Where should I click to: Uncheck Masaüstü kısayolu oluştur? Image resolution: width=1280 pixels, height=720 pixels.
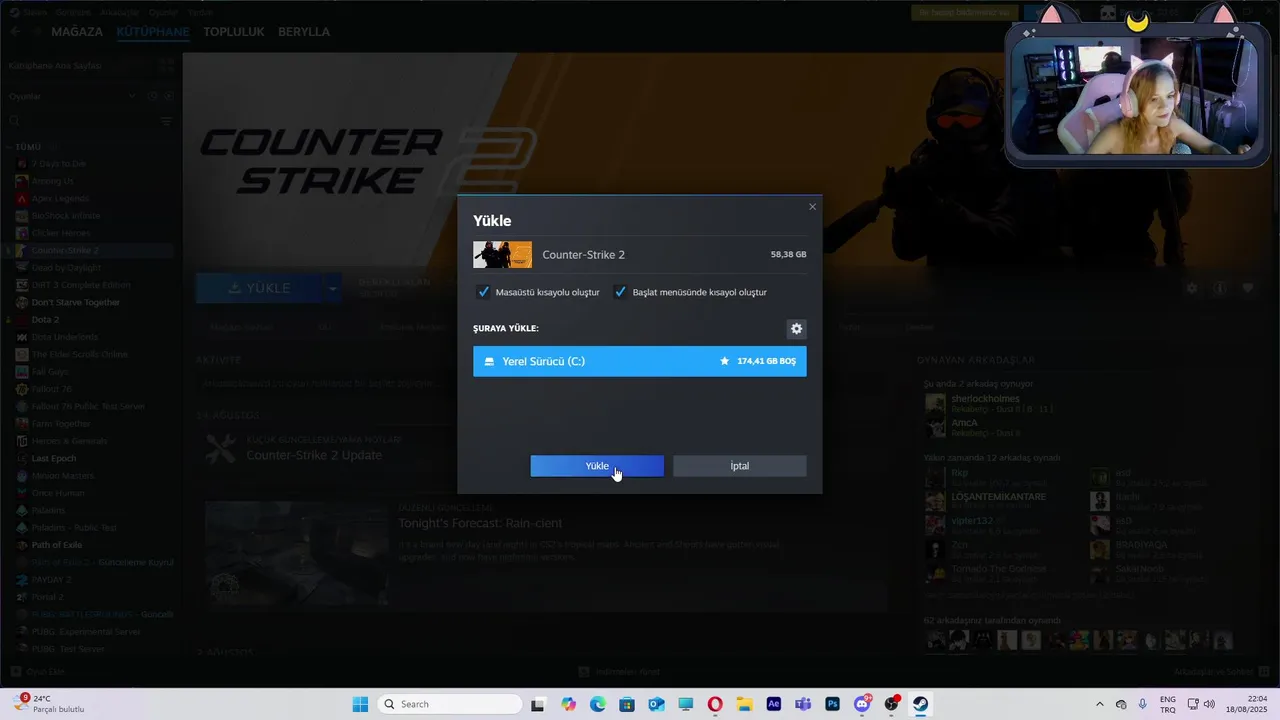484,292
